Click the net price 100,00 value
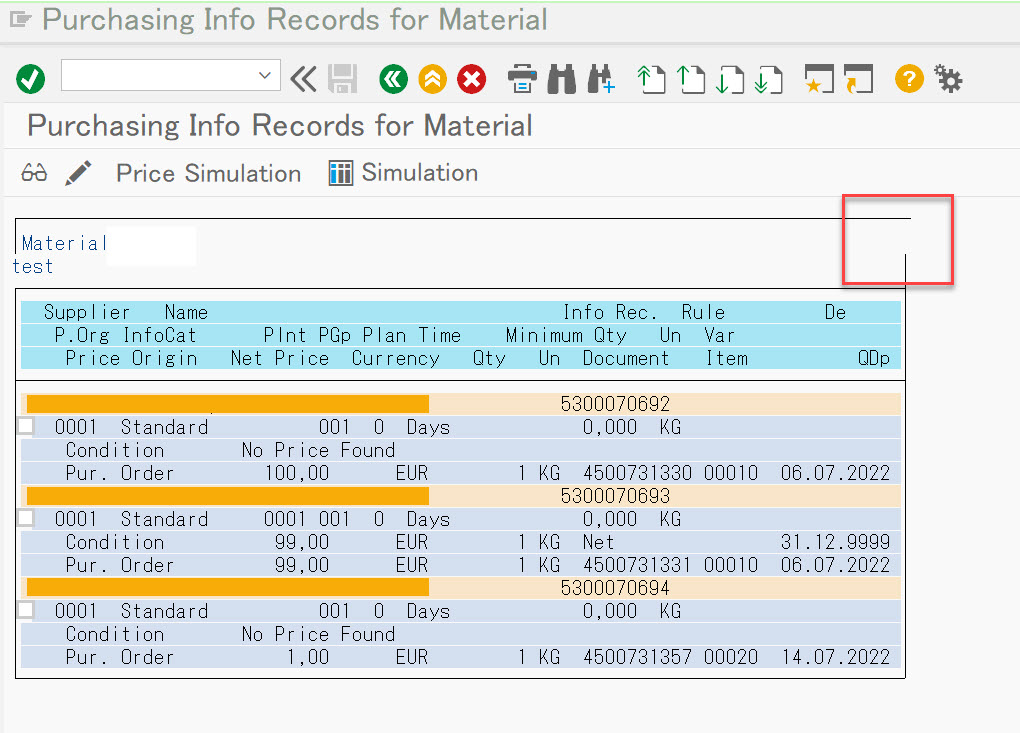 point(297,473)
